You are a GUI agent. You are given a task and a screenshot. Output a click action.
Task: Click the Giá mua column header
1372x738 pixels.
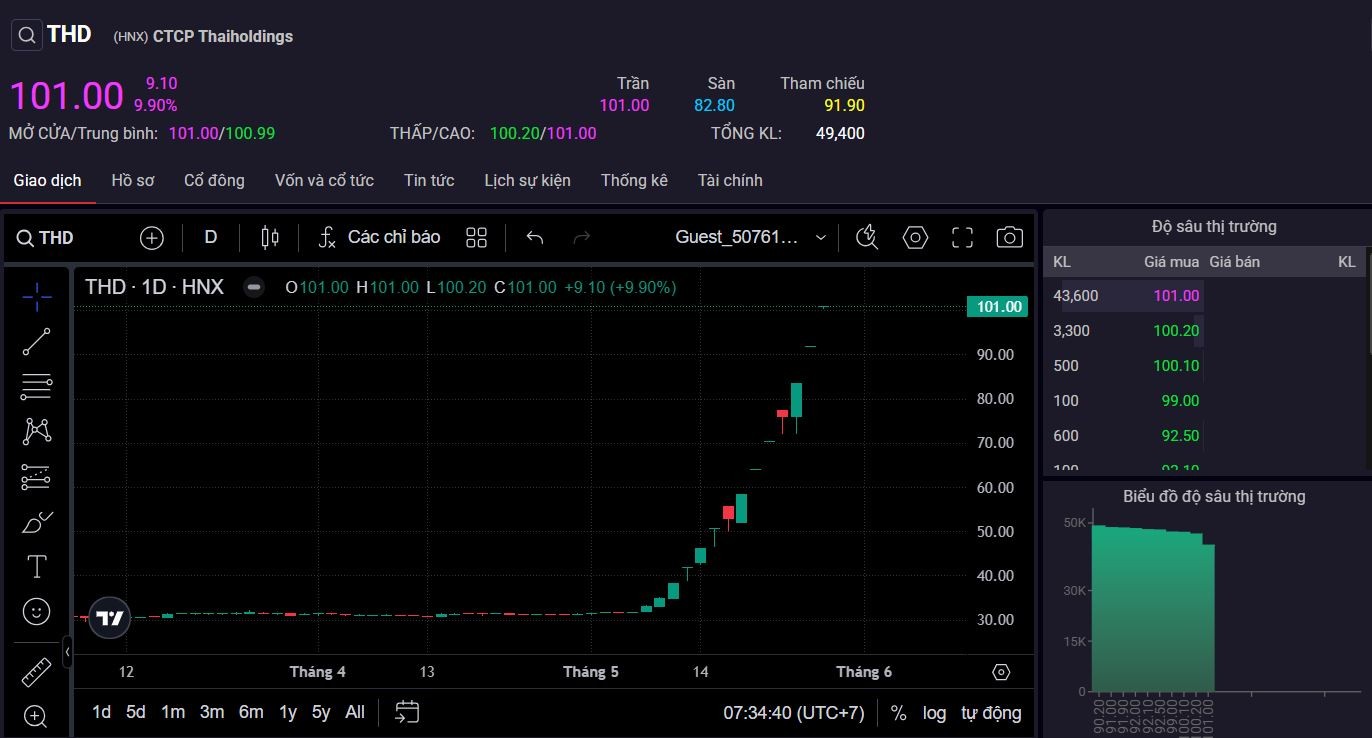(1171, 262)
